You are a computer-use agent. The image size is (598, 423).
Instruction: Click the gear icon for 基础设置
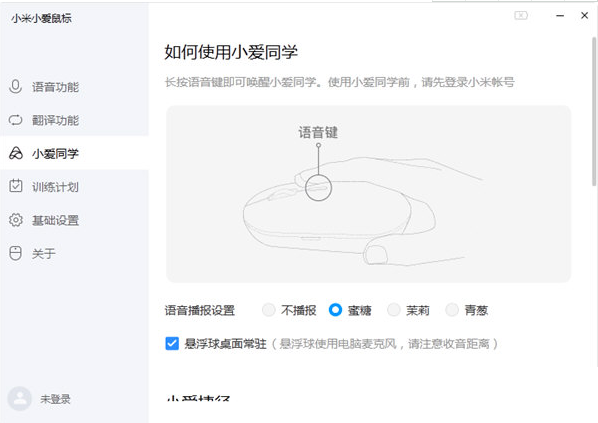(16, 220)
